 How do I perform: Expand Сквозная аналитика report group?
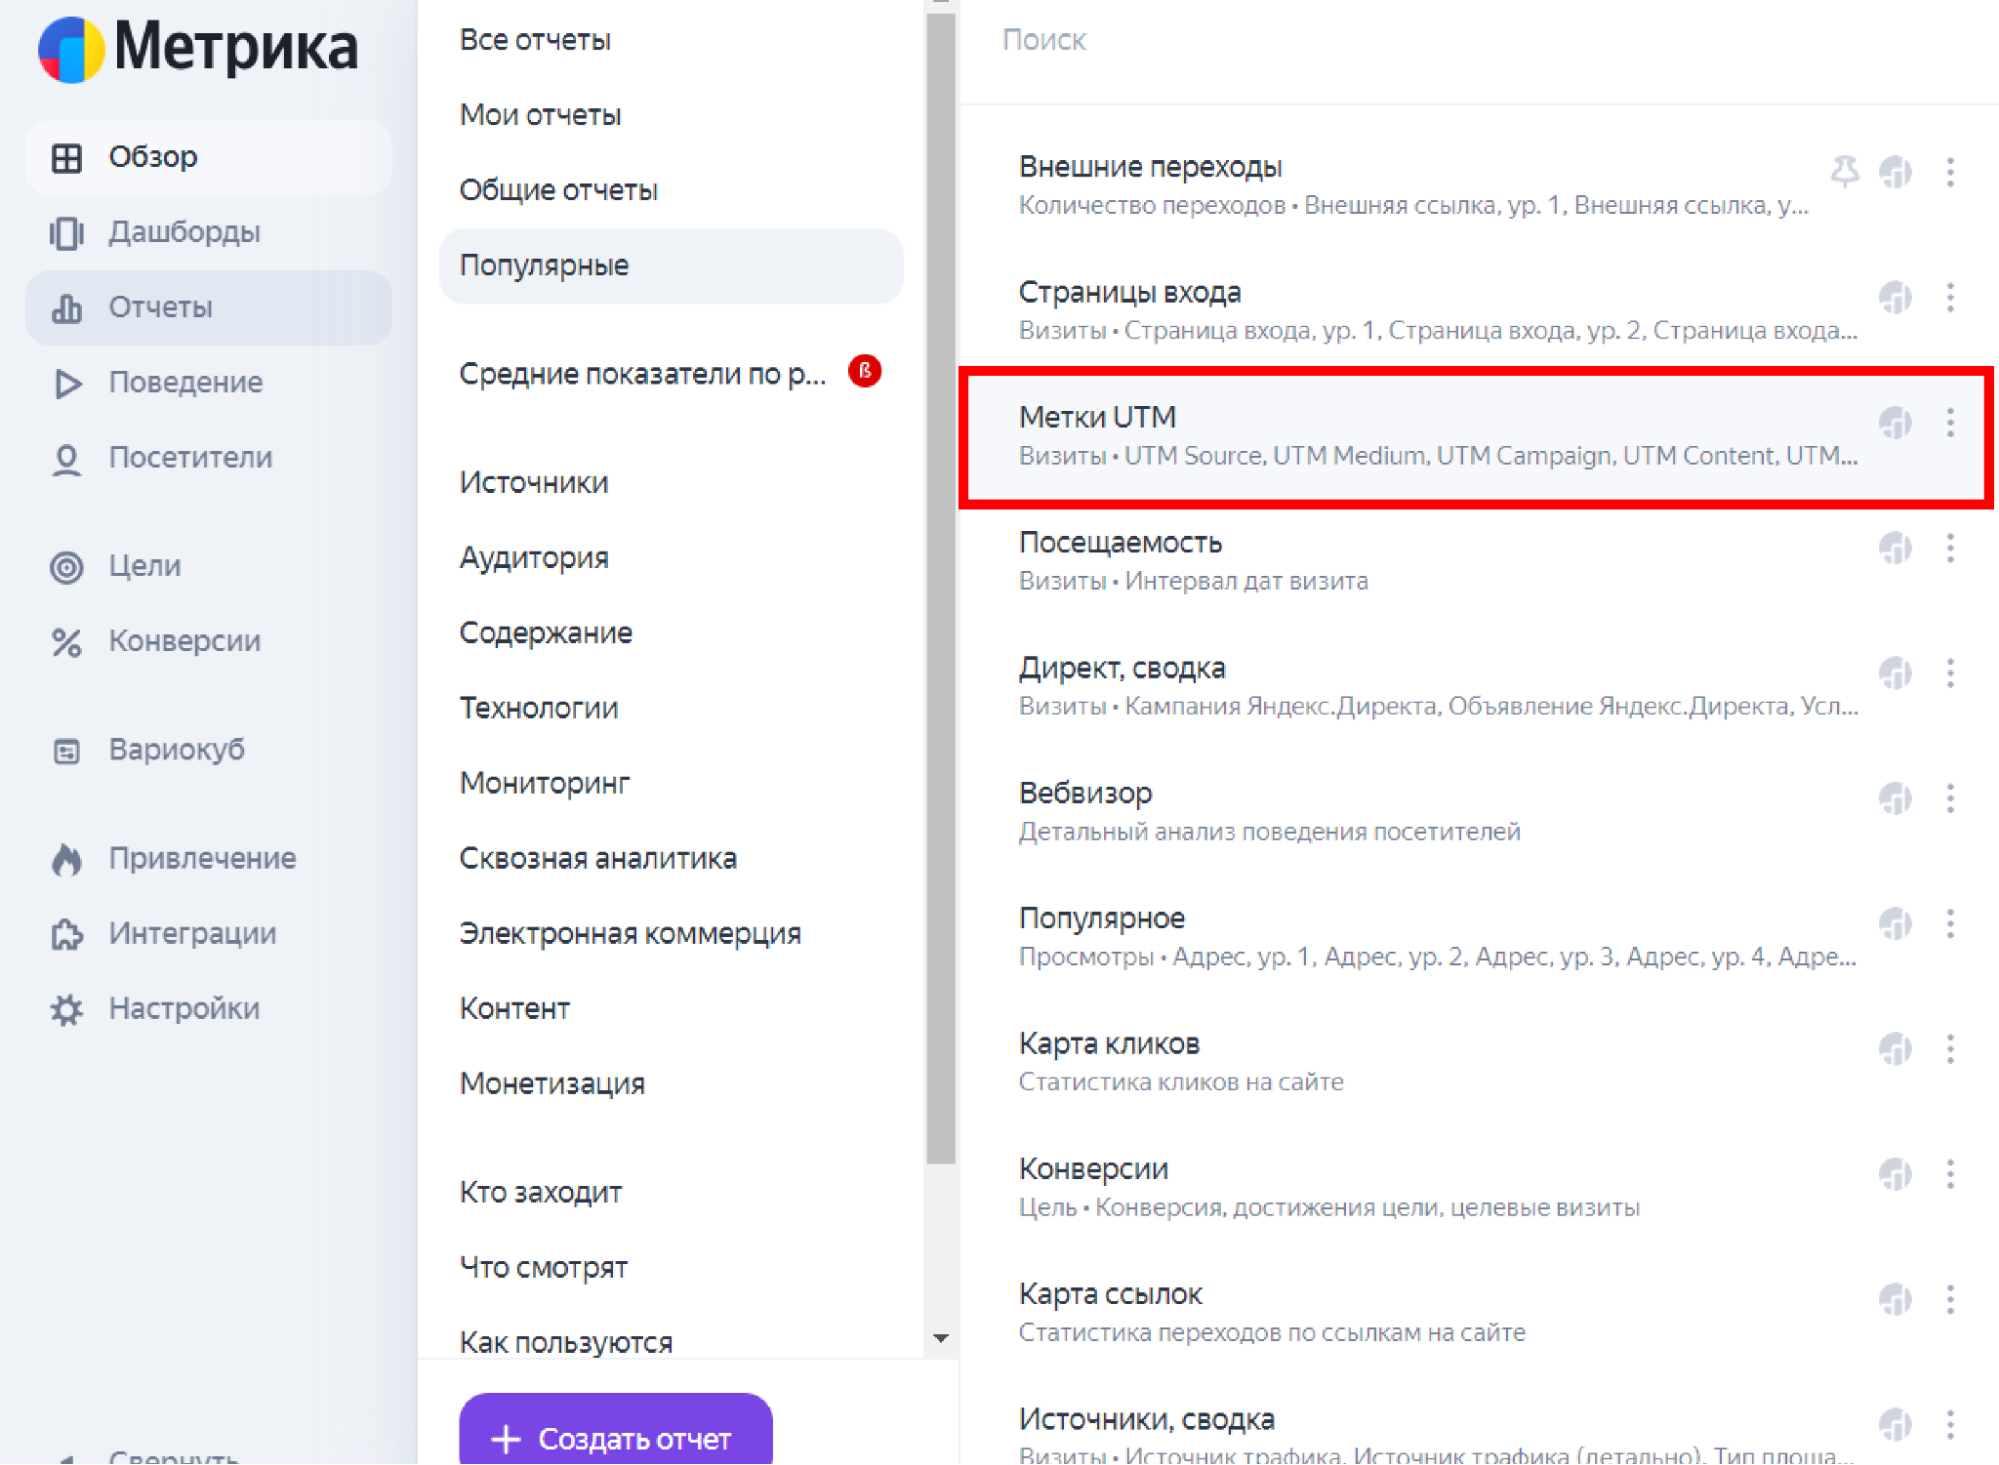(x=598, y=858)
